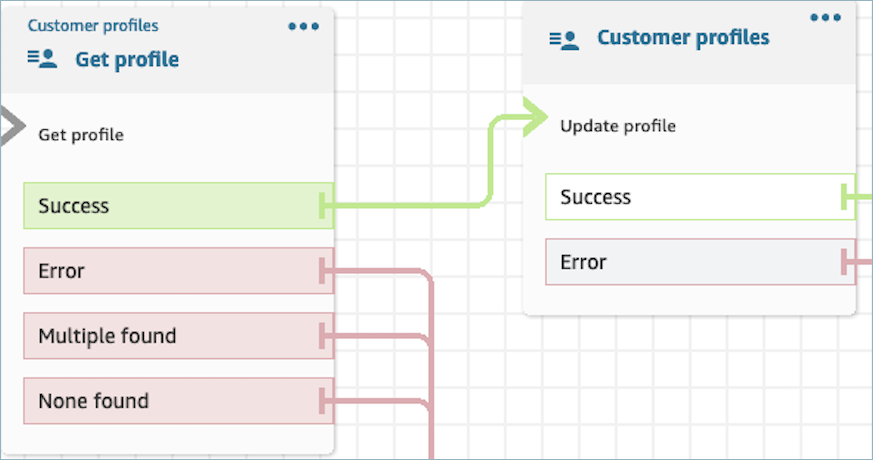Click the profile icon beside the Customer profiles title
The height and width of the screenshot is (460, 873).
pos(564,39)
